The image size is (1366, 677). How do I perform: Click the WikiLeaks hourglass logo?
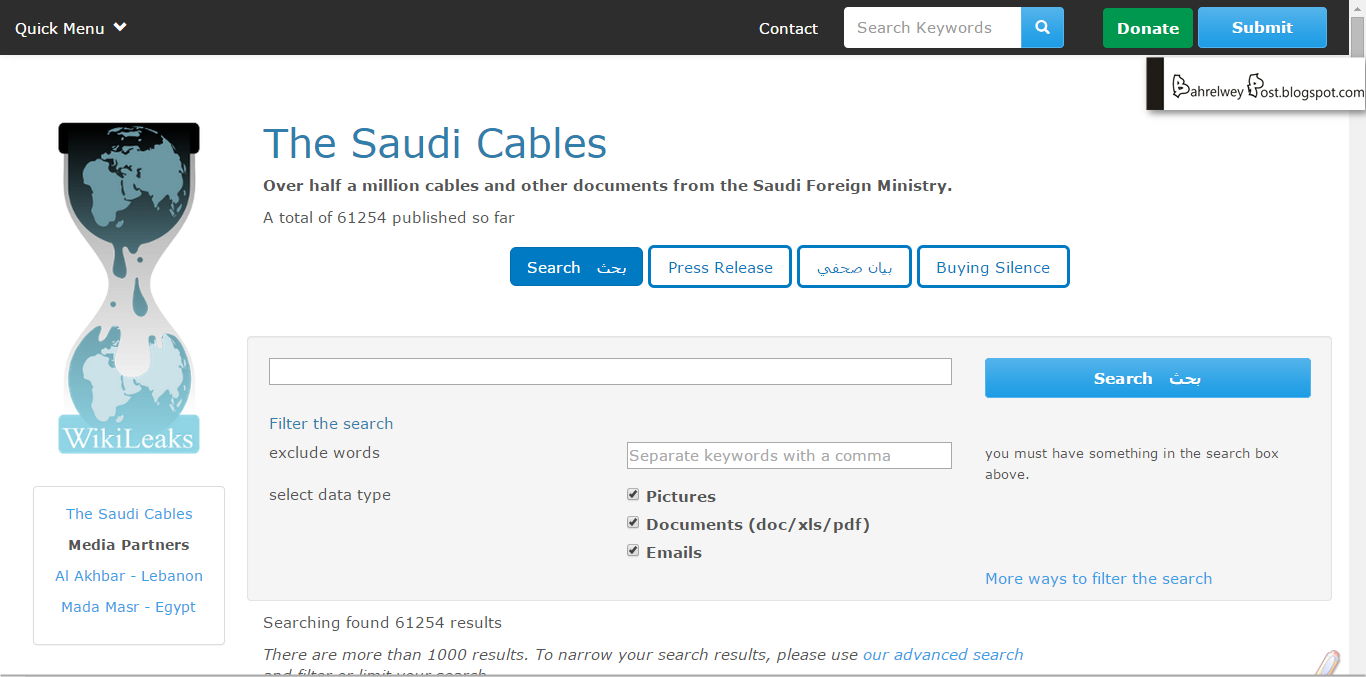129,288
